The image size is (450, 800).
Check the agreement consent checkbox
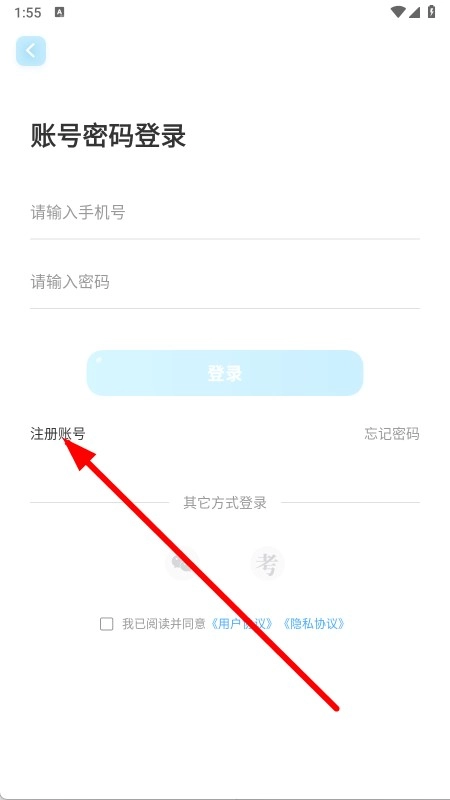pyautogui.click(x=107, y=624)
